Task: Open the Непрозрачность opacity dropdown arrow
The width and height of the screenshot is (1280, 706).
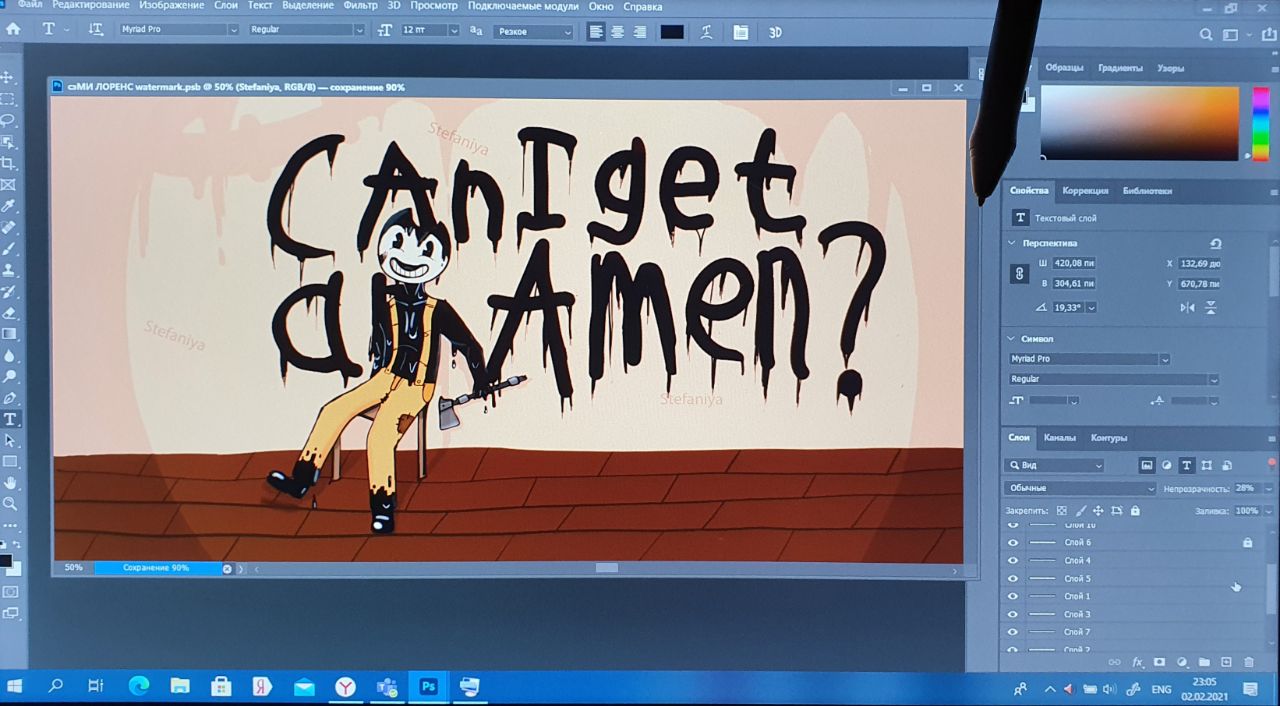Action: pyautogui.click(x=1269, y=489)
